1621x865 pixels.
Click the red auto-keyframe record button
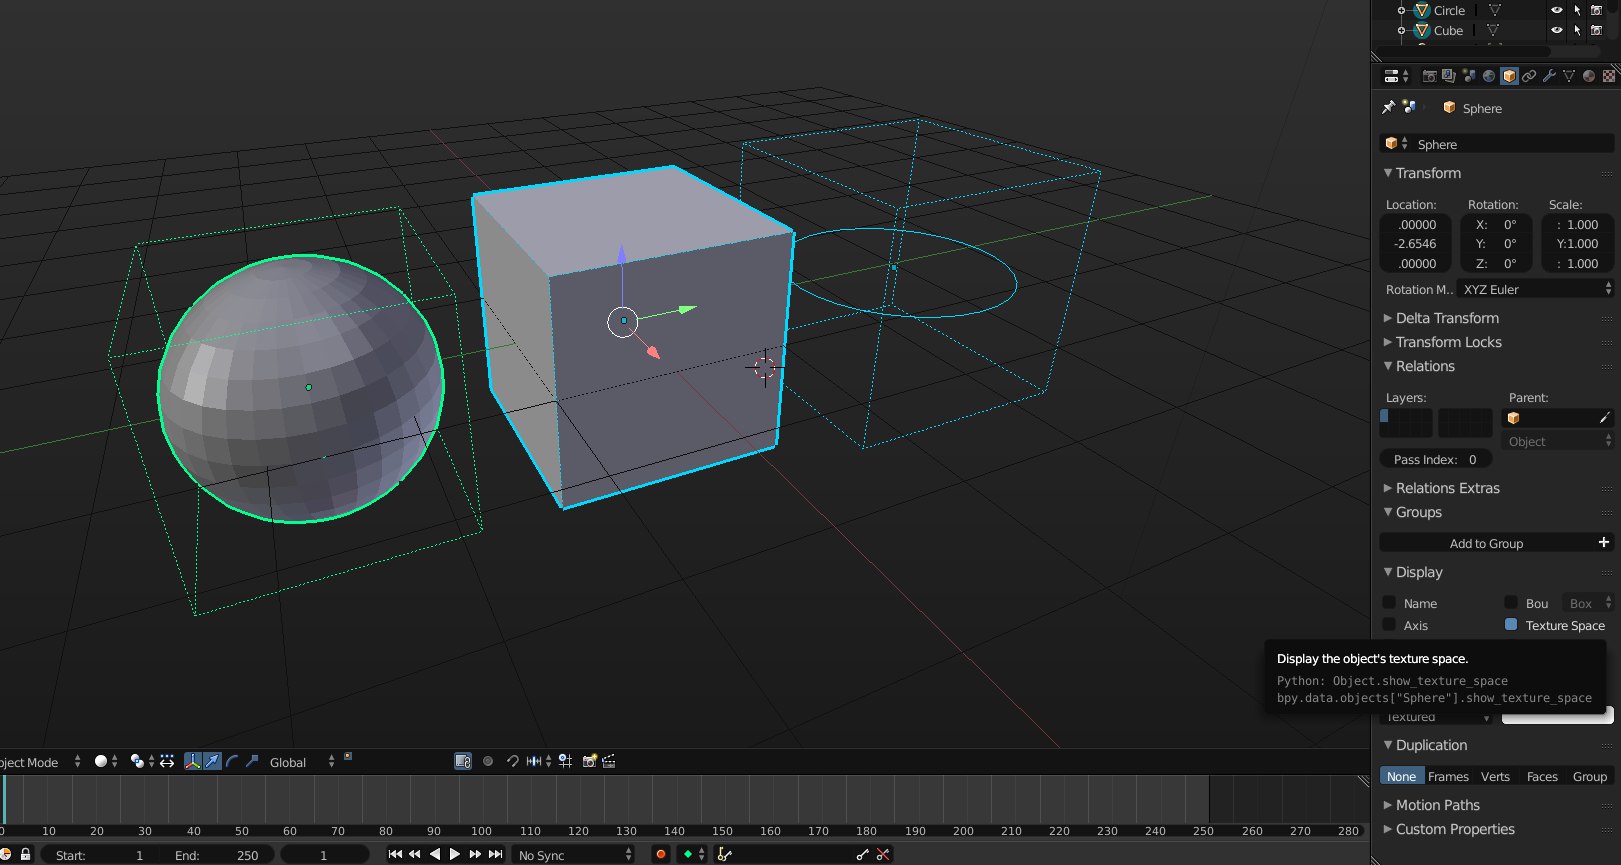pos(660,854)
